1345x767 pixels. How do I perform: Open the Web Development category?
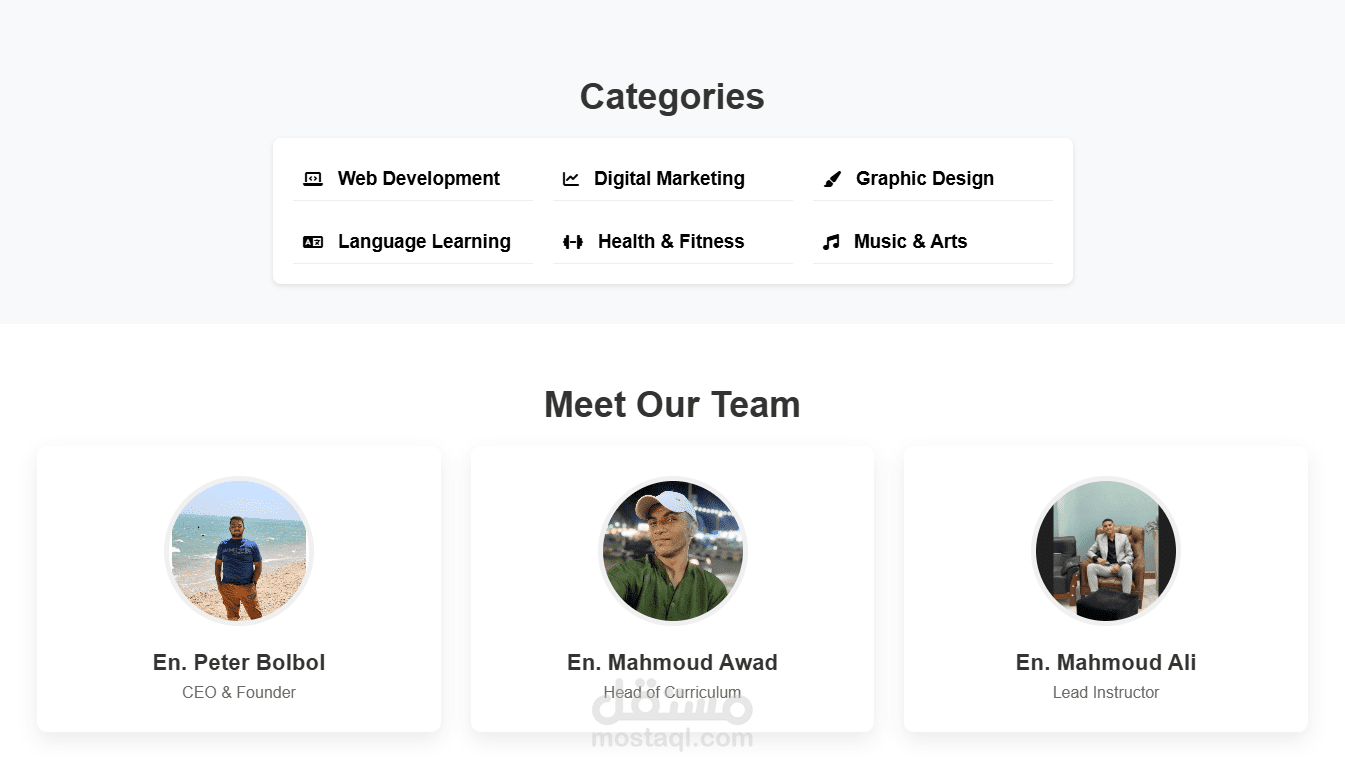coord(419,179)
